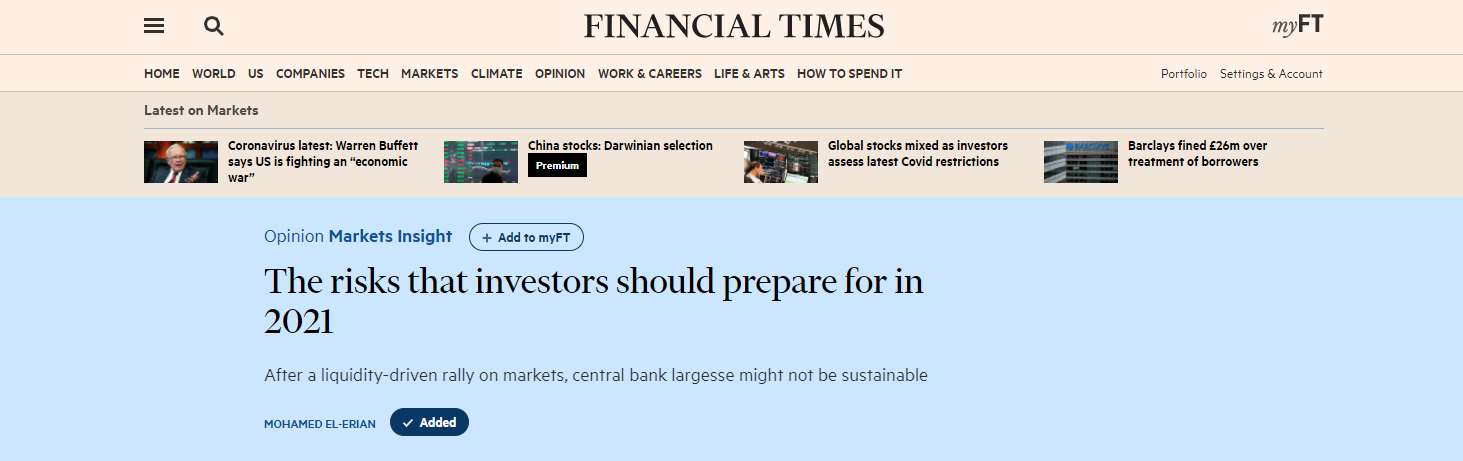This screenshot has height=461, width=1463.
Task: Open the Warren Buffett story thumbnail
Action: [x=181, y=162]
